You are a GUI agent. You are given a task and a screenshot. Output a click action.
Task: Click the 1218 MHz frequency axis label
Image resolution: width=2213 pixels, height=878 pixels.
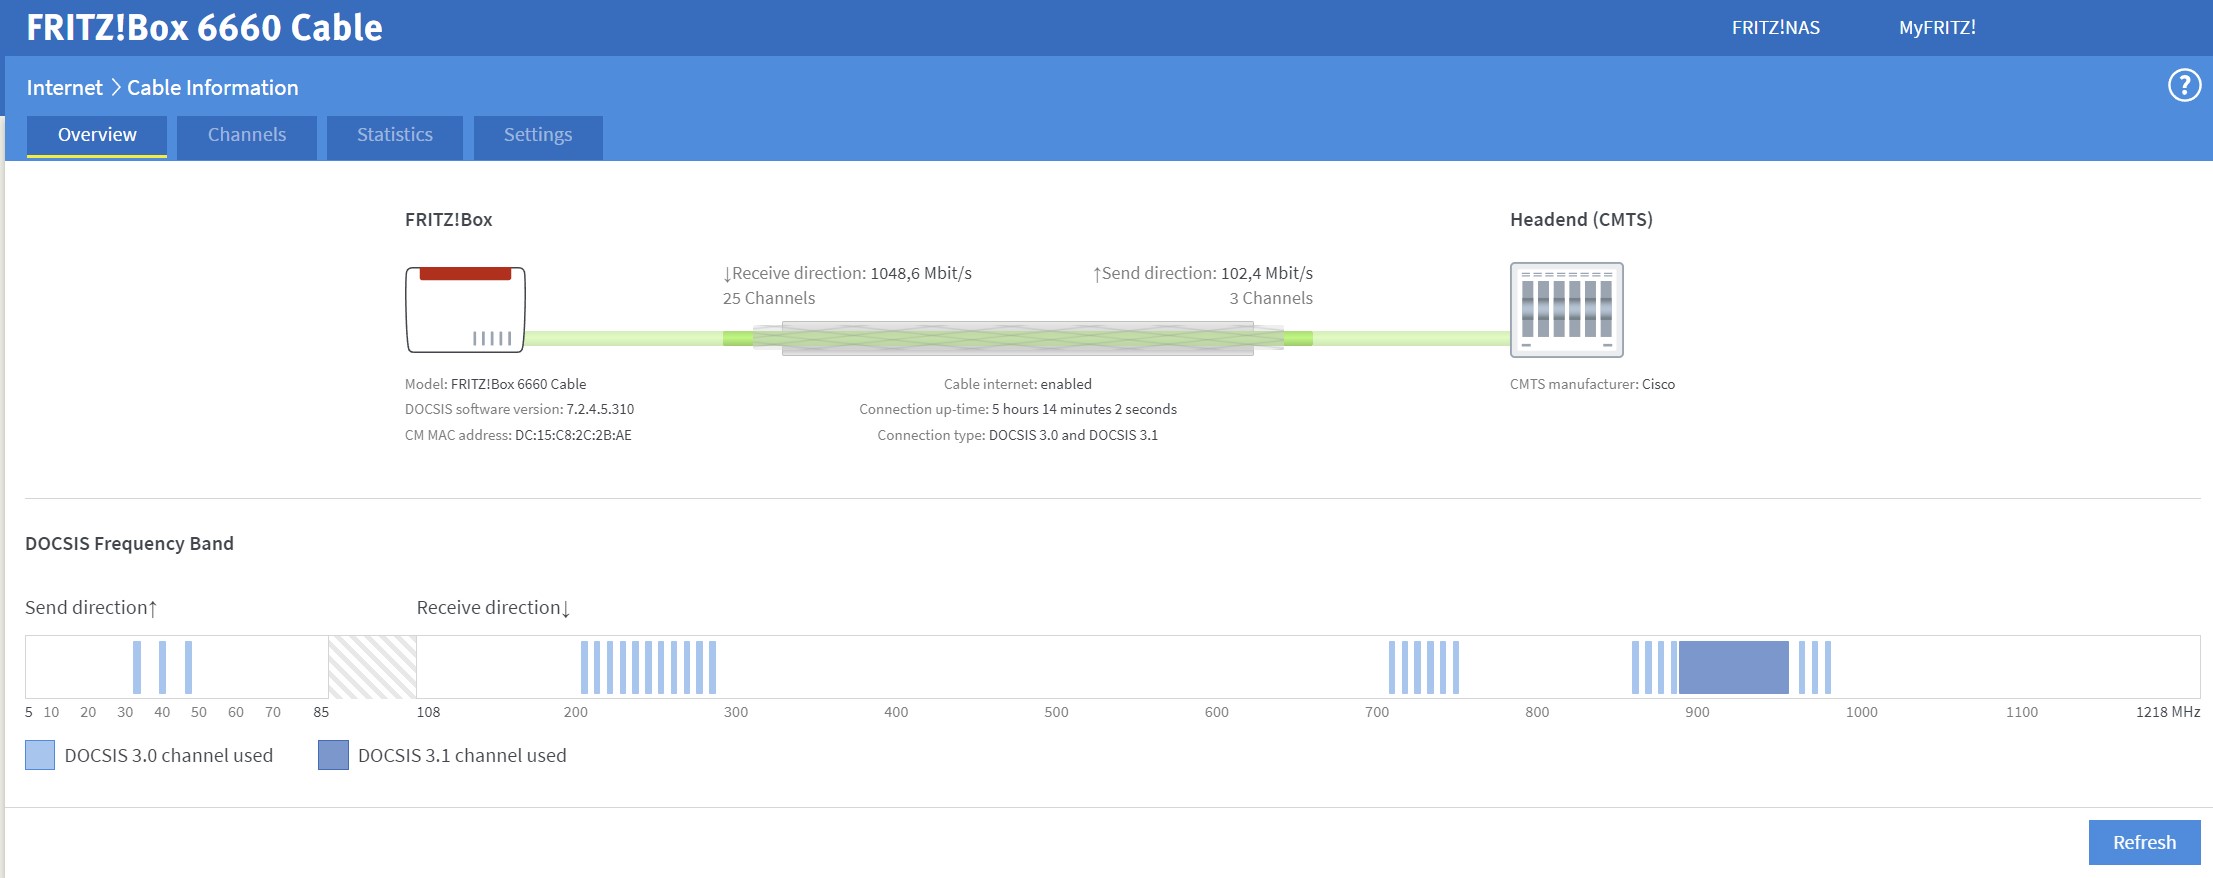tap(2167, 712)
